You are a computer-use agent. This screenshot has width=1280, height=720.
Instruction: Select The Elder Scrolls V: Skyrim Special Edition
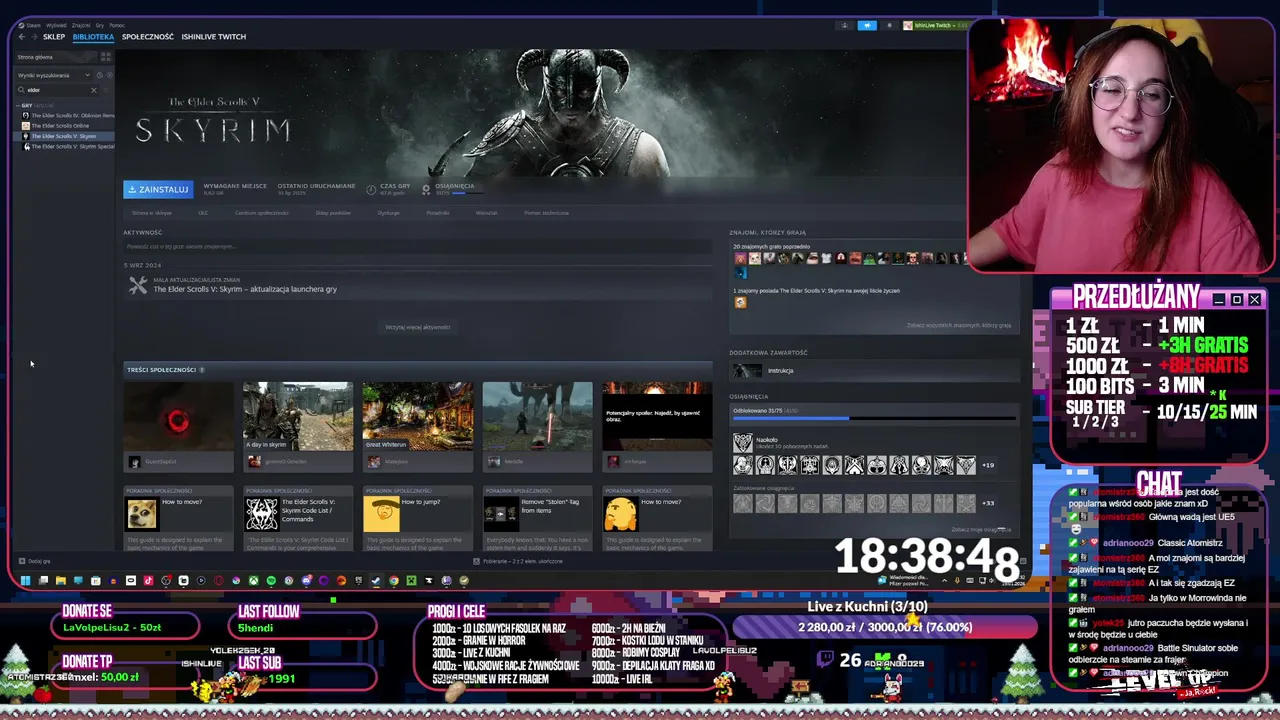point(66,146)
